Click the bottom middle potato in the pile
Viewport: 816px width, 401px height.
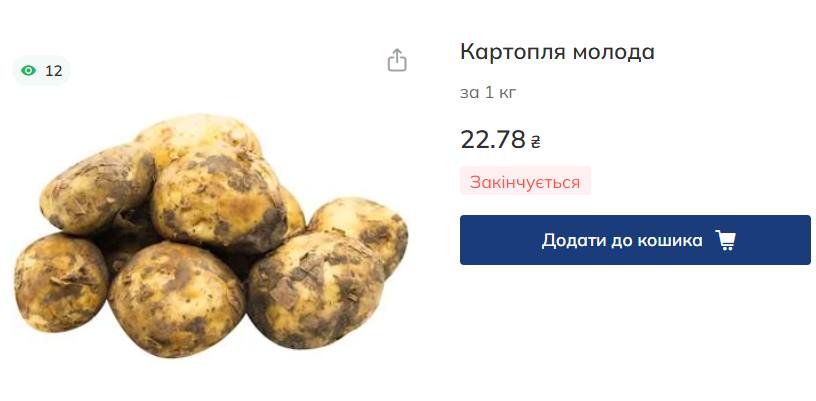tap(176, 299)
